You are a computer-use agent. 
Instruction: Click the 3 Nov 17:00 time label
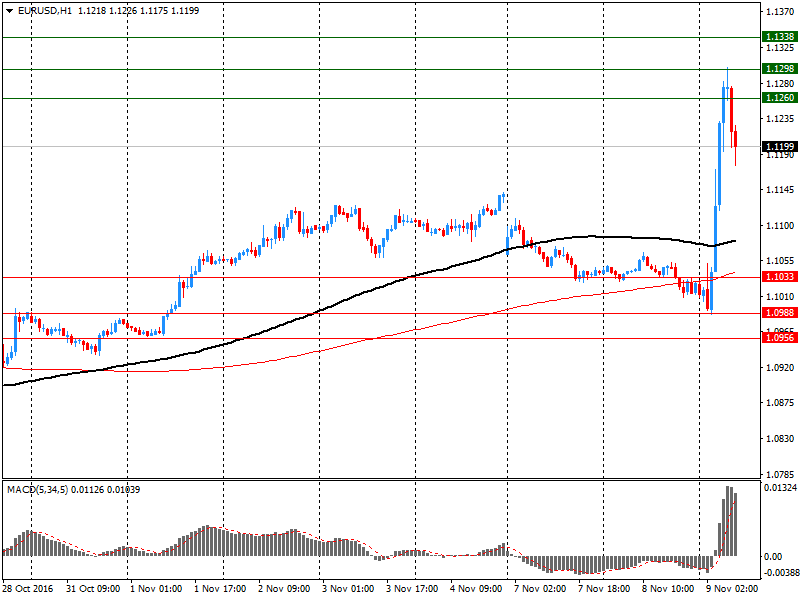pyautogui.click(x=412, y=589)
